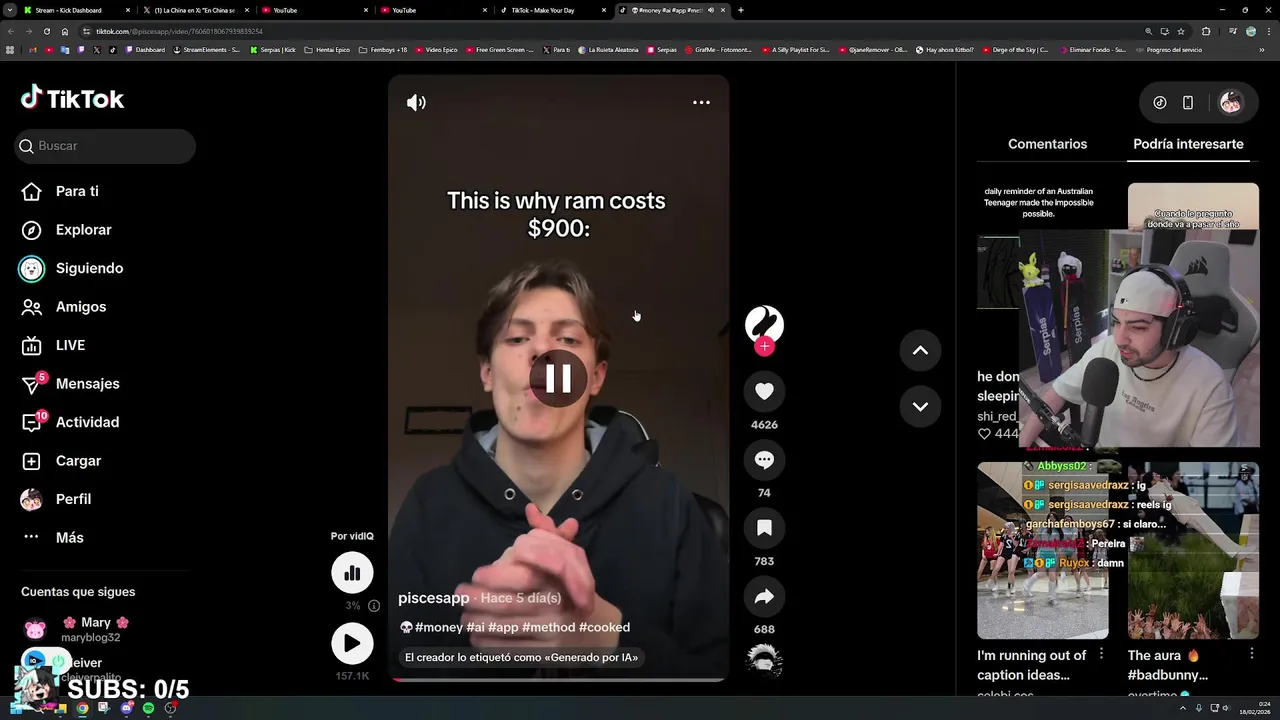This screenshot has width=1280, height=720.
Task: Bookmark this page with the star icon
Action: pos(1181,31)
